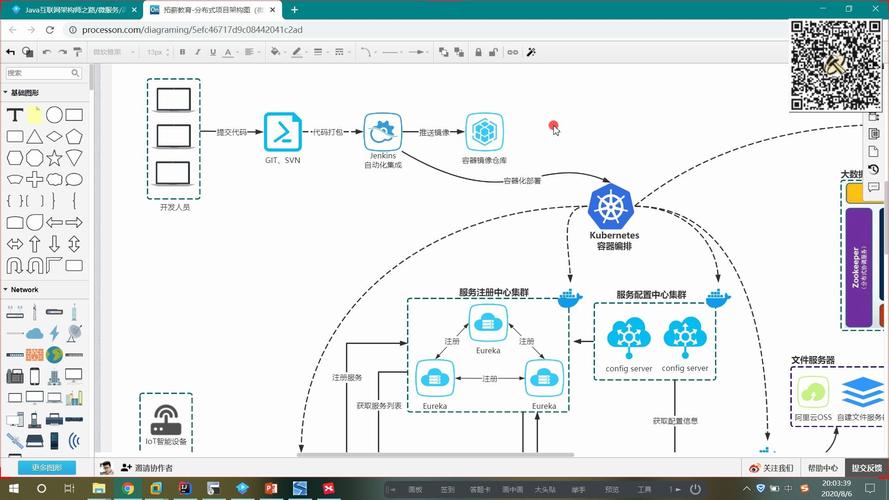Toggle italic text formatting
This screenshot has width=889, height=500.
pos(197,52)
